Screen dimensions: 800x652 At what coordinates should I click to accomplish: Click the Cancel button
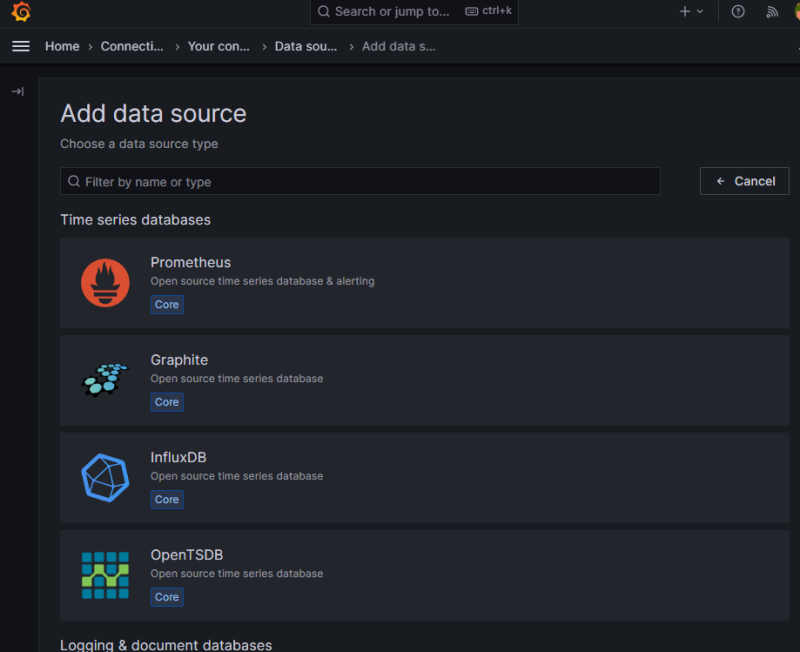745,181
